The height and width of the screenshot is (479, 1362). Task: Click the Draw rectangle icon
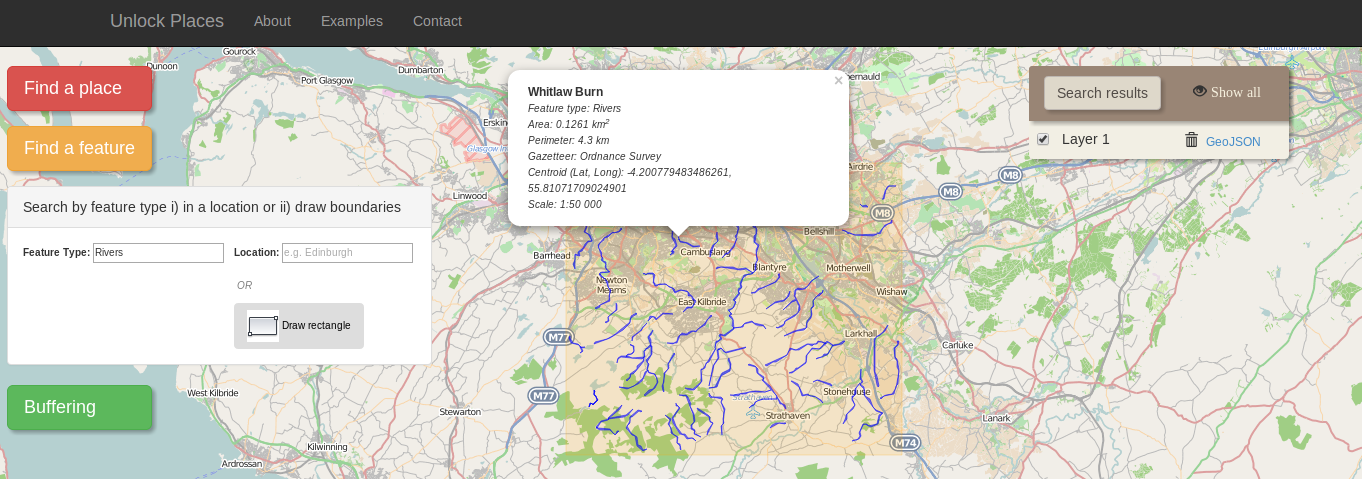[262, 326]
